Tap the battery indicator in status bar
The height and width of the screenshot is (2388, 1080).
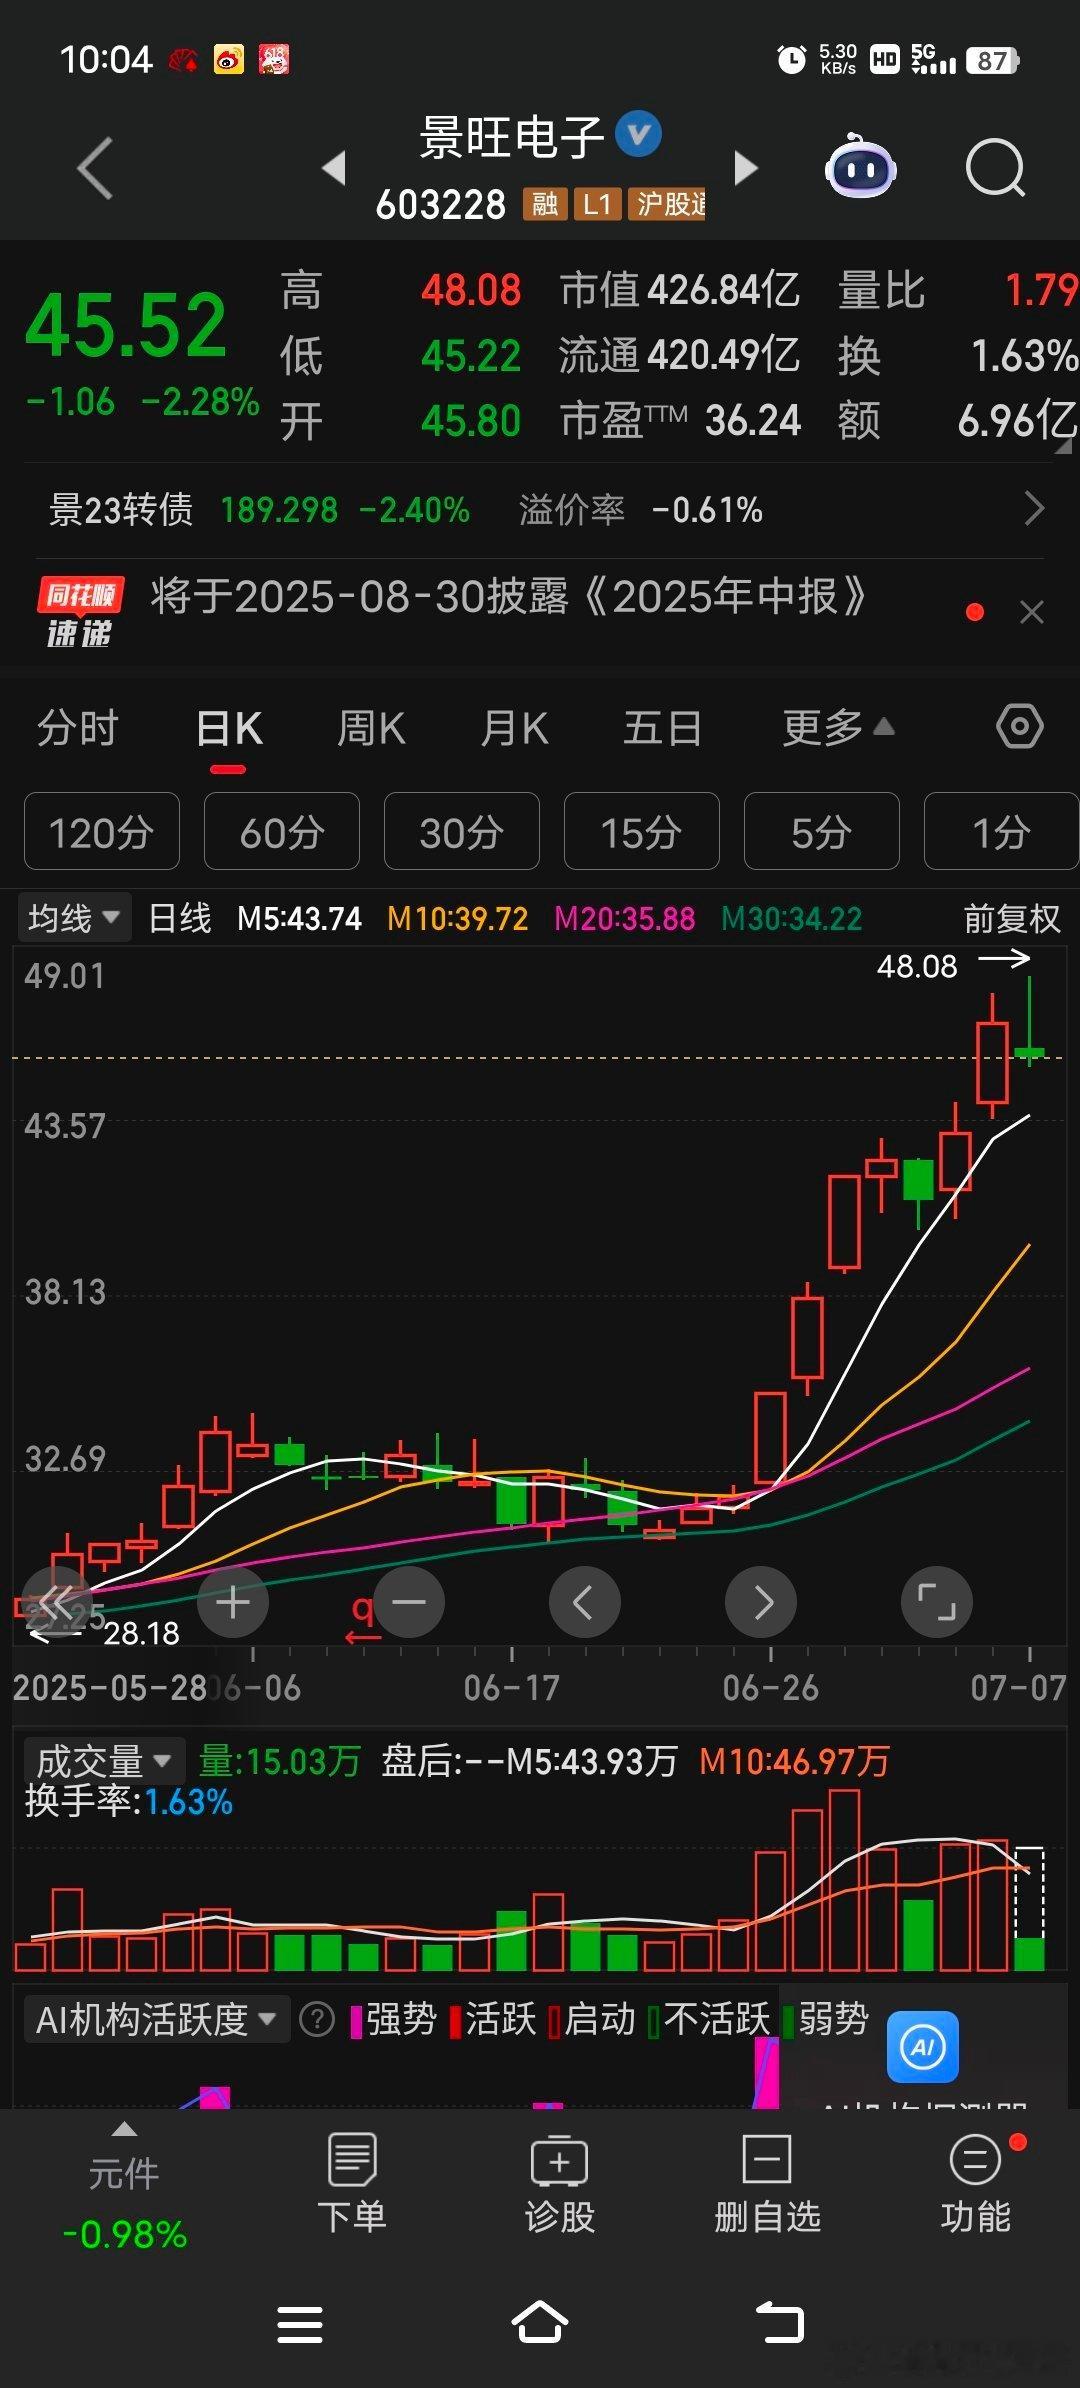point(993,60)
